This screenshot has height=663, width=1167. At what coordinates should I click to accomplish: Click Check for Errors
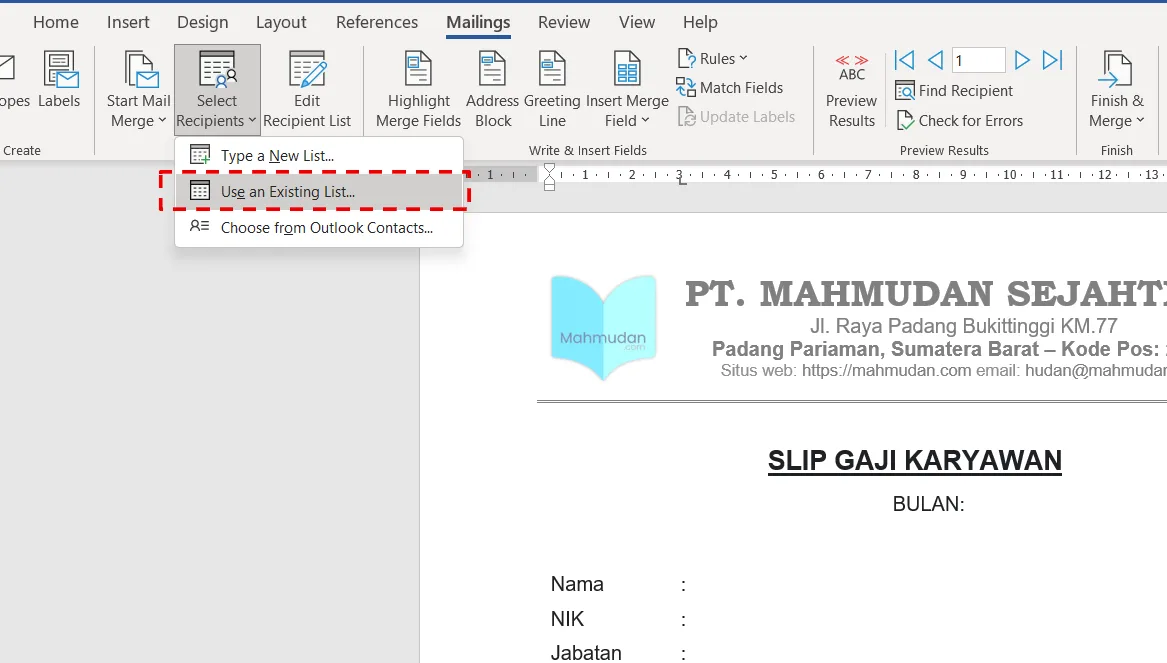click(x=959, y=121)
